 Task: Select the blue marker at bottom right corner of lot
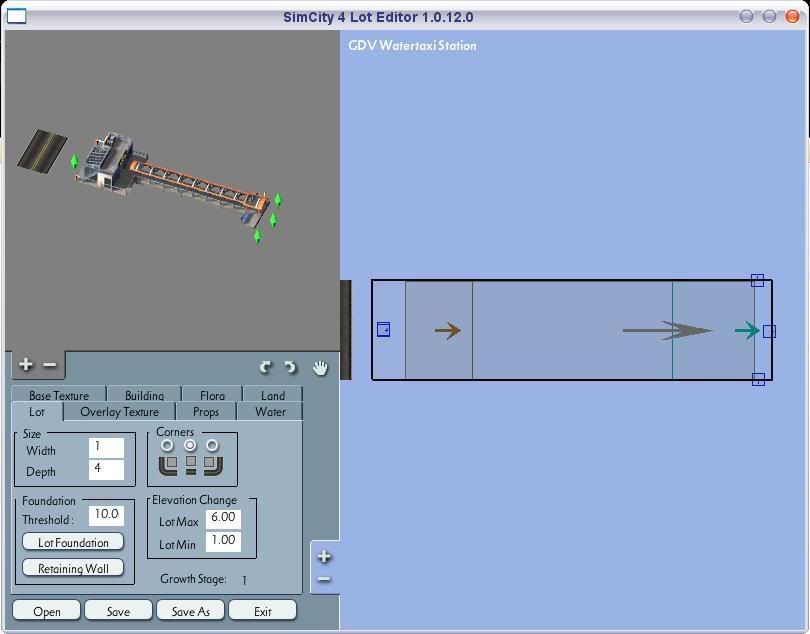pos(758,379)
